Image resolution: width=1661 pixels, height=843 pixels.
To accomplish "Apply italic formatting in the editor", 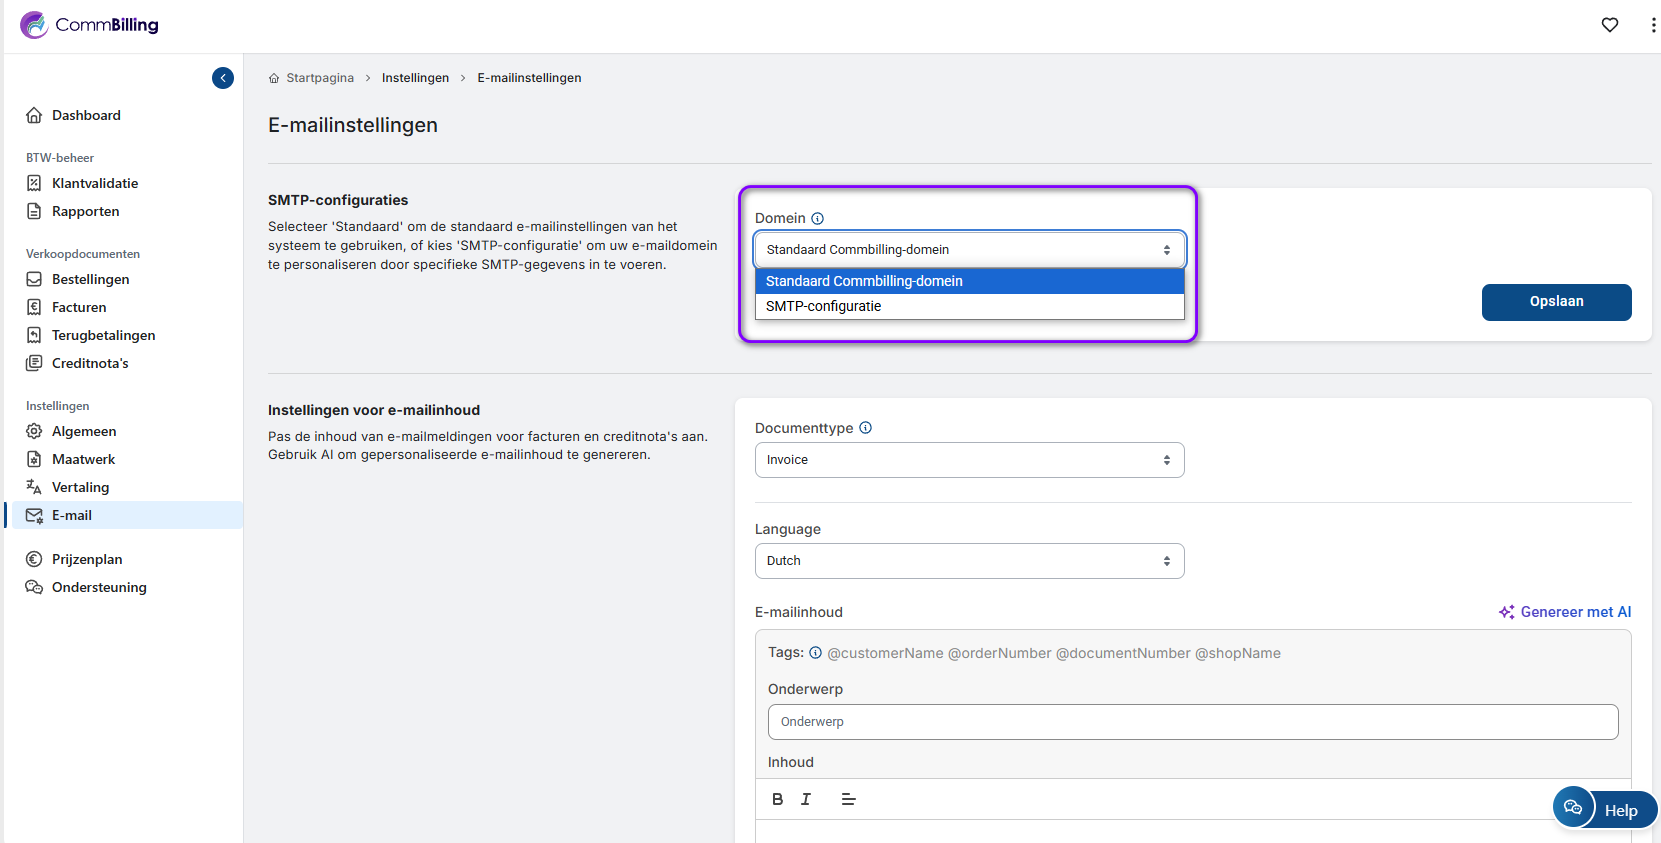I will click(x=806, y=799).
